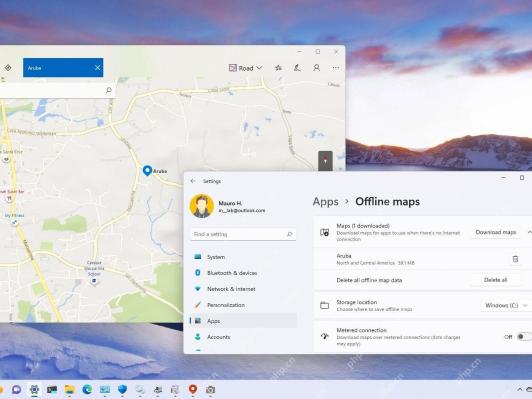Viewport: 532px width, 399px height.
Task: Open Directions icon in Maps window
Action: click(8, 68)
